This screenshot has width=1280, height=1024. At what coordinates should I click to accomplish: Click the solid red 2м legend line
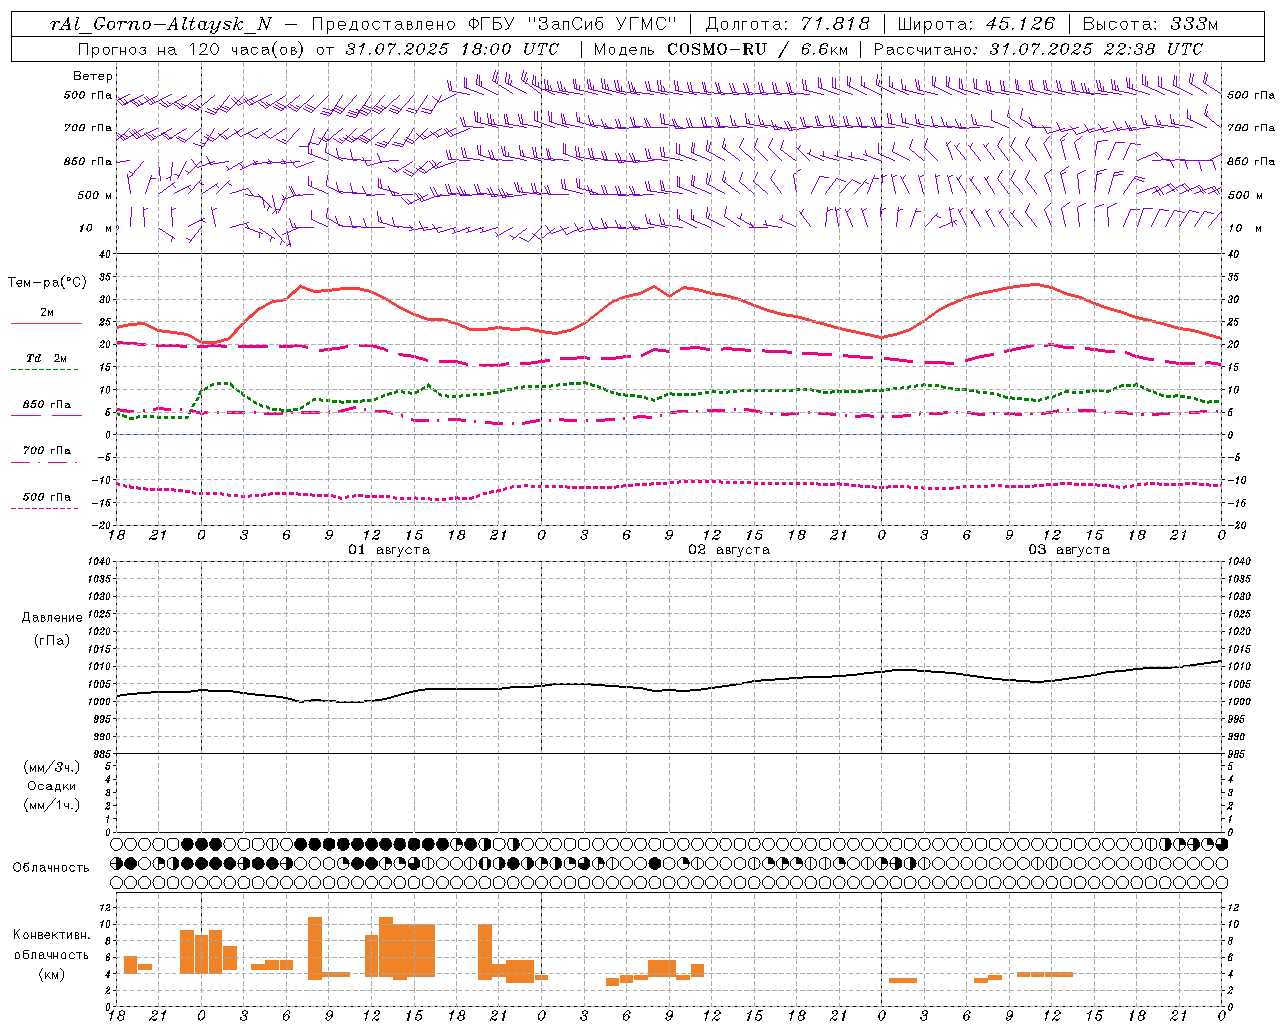pyautogui.click(x=46, y=323)
